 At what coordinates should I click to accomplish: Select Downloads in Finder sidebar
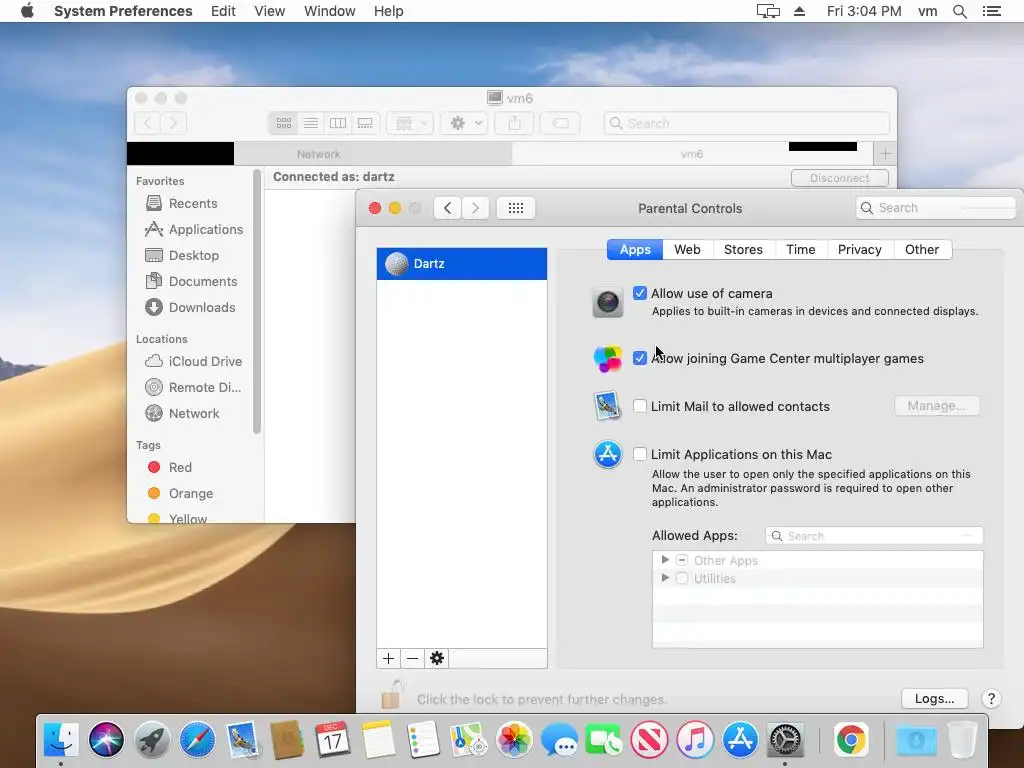[189, 307]
